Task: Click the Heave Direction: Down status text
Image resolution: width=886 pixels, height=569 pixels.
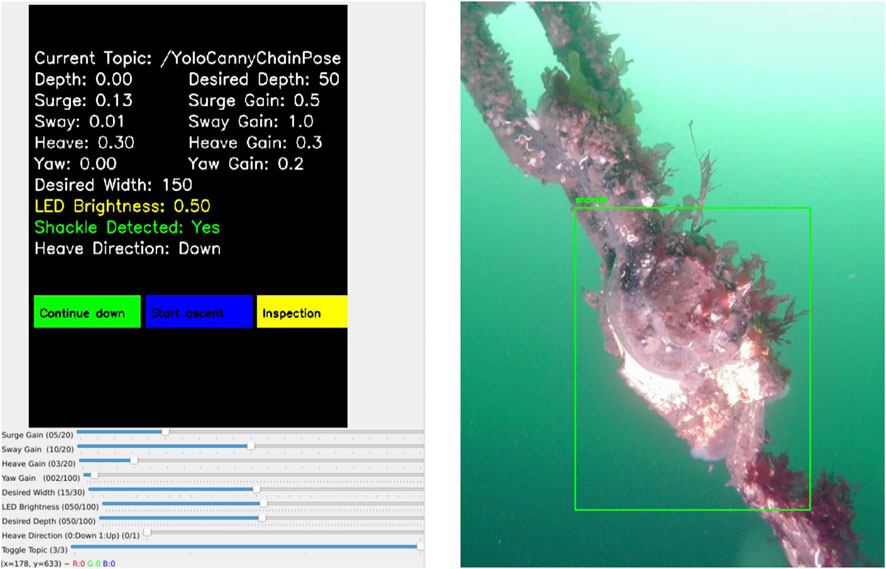Action: click(x=127, y=248)
